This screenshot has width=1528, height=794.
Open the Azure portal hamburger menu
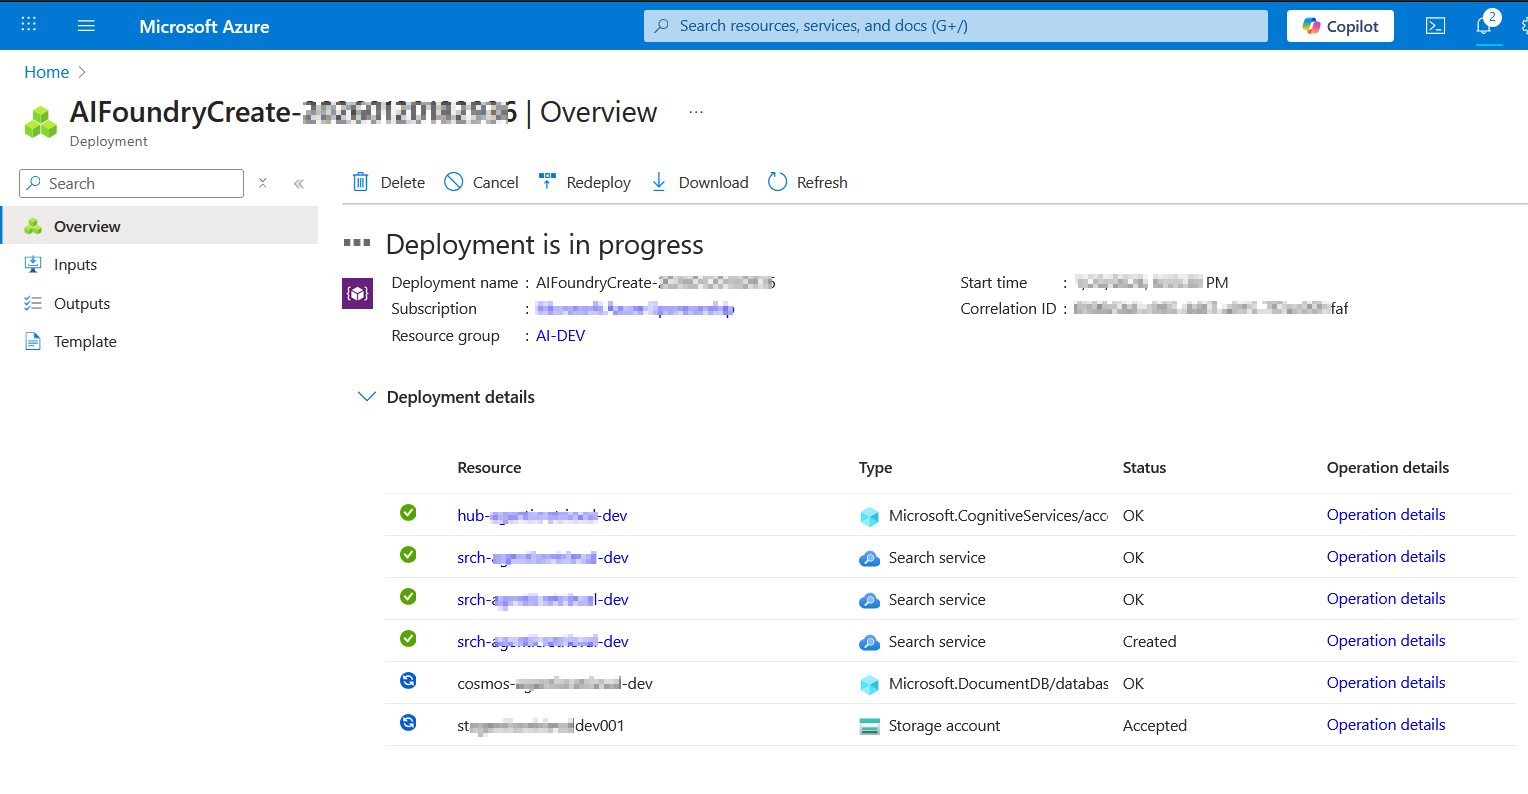(x=86, y=26)
